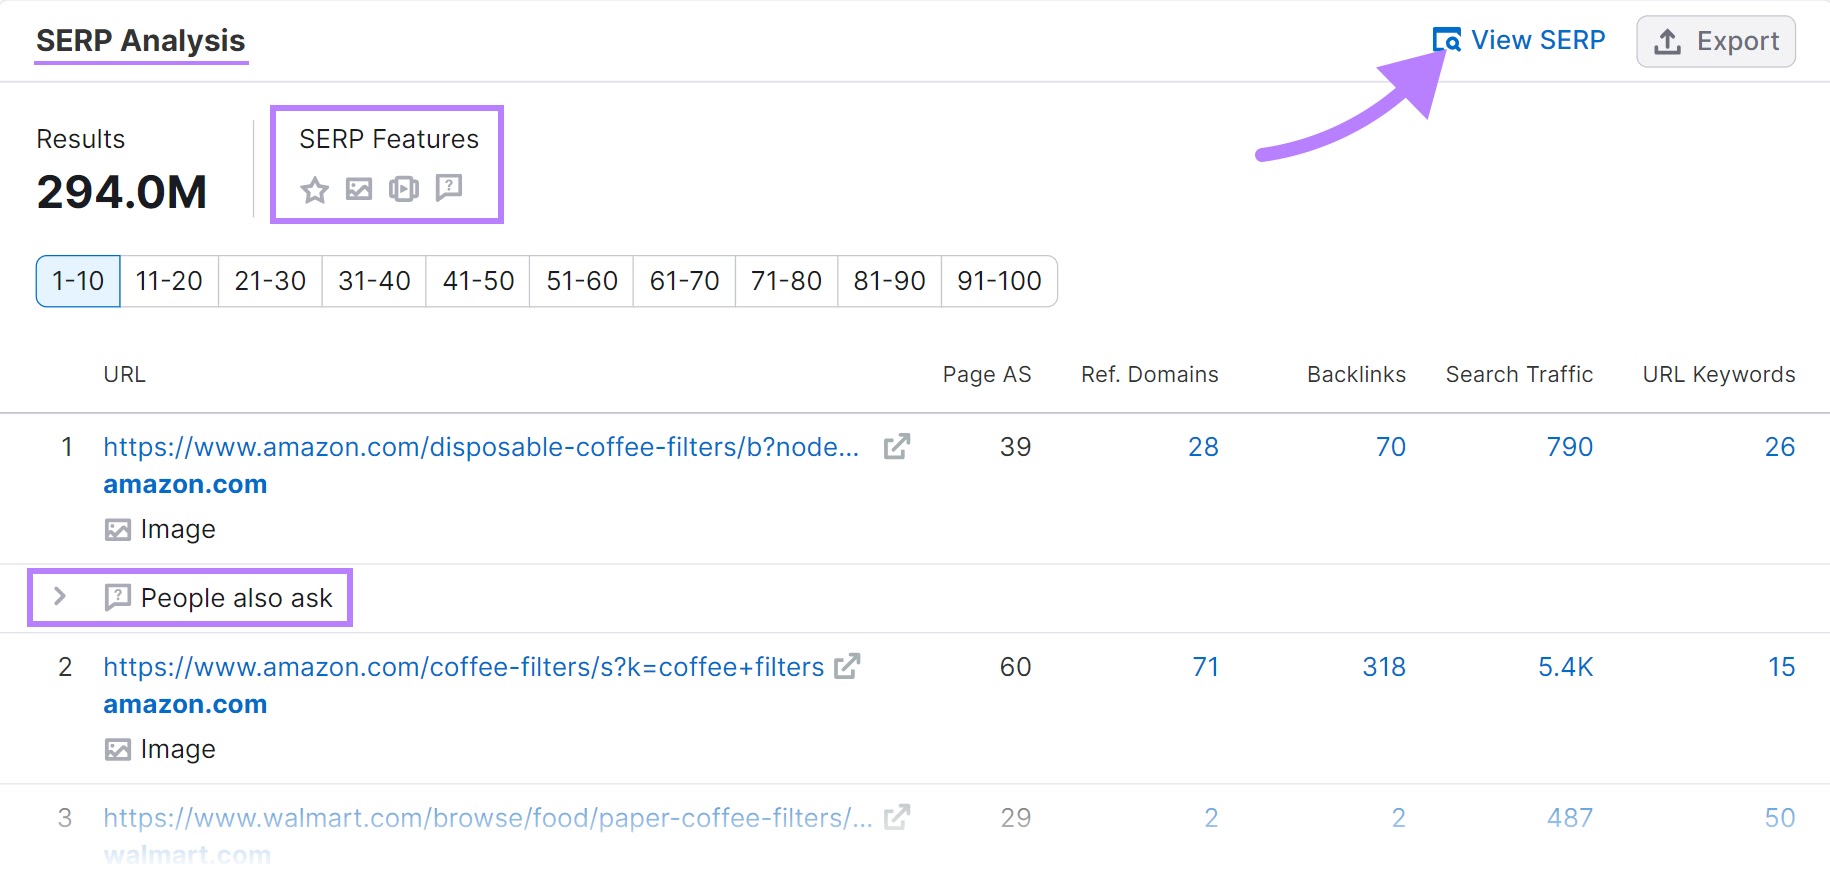Viewport: 1830px width, 882px height.
Task: Click Backlinks value 70
Action: [x=1390, y=447]
